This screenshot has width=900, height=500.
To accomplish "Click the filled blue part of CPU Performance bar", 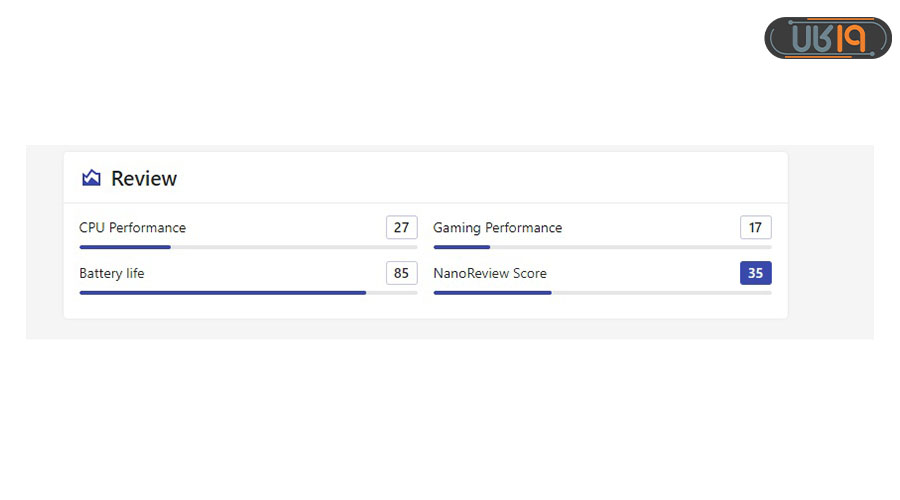I will coord(125,247).
